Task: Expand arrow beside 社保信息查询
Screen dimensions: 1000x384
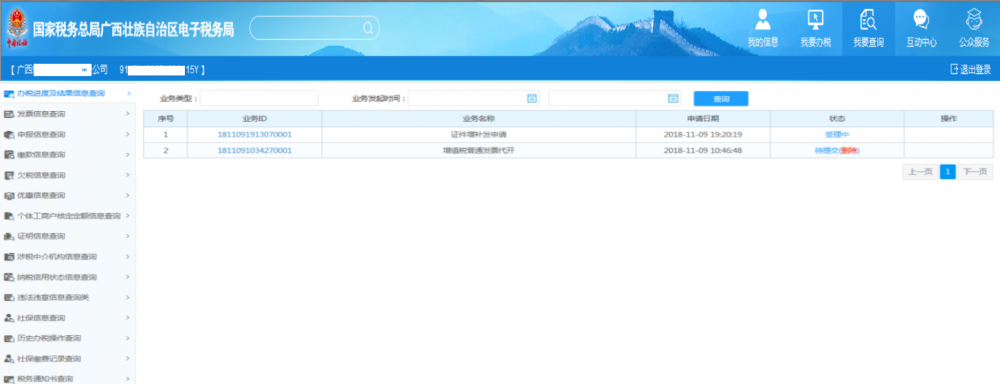Action: 128,318
